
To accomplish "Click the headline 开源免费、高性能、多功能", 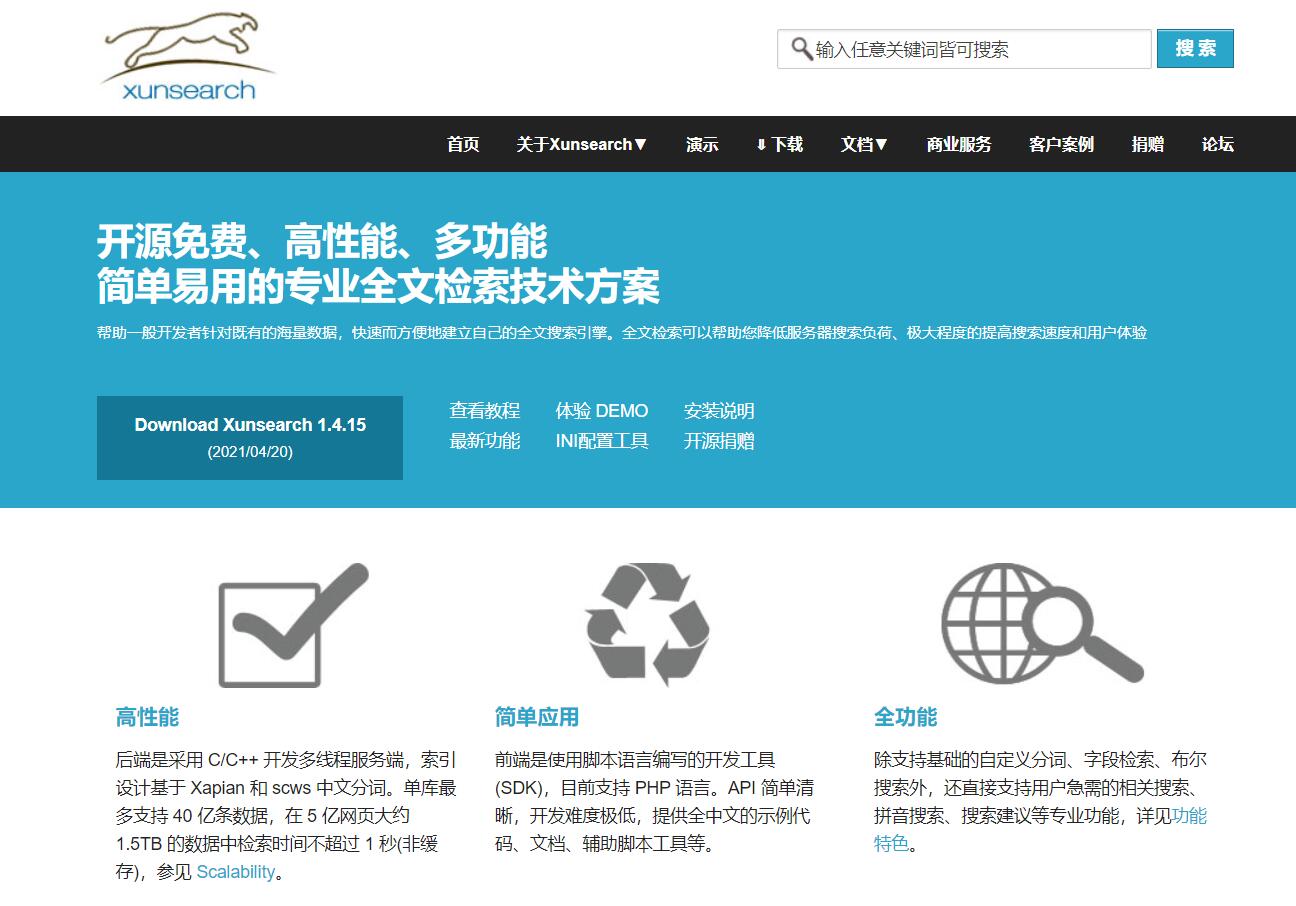I will pos(322,242).
